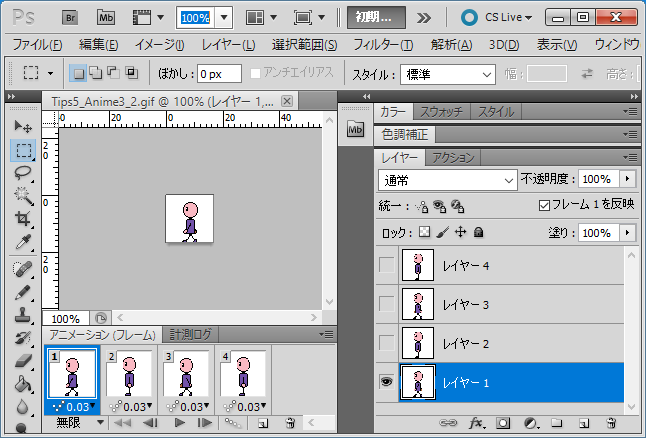This screenshot has width=646, height=438.
Task: Open 不透明度 slider arrow
Action: [x=627, y=179]
